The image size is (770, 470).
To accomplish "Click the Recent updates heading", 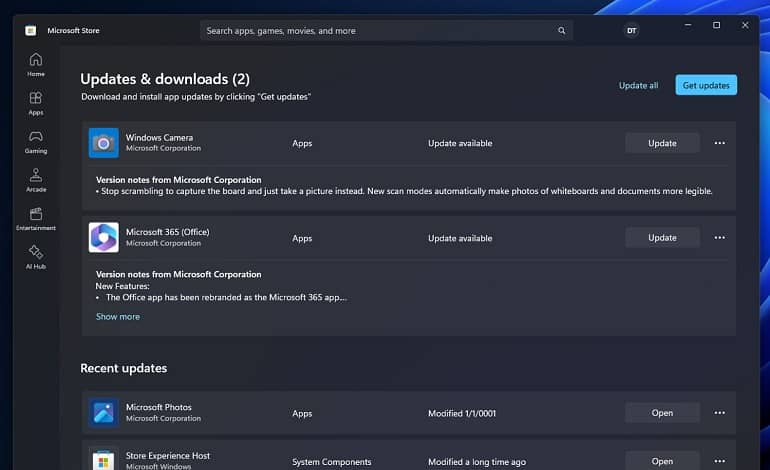I will [x=123, y=368].
